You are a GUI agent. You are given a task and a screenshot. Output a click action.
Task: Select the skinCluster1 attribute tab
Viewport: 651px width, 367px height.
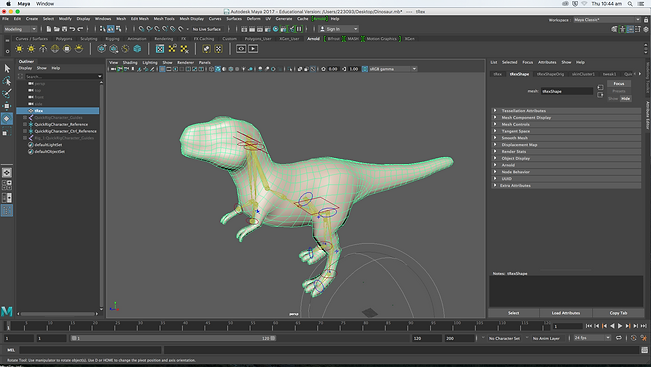coord(583,74)
